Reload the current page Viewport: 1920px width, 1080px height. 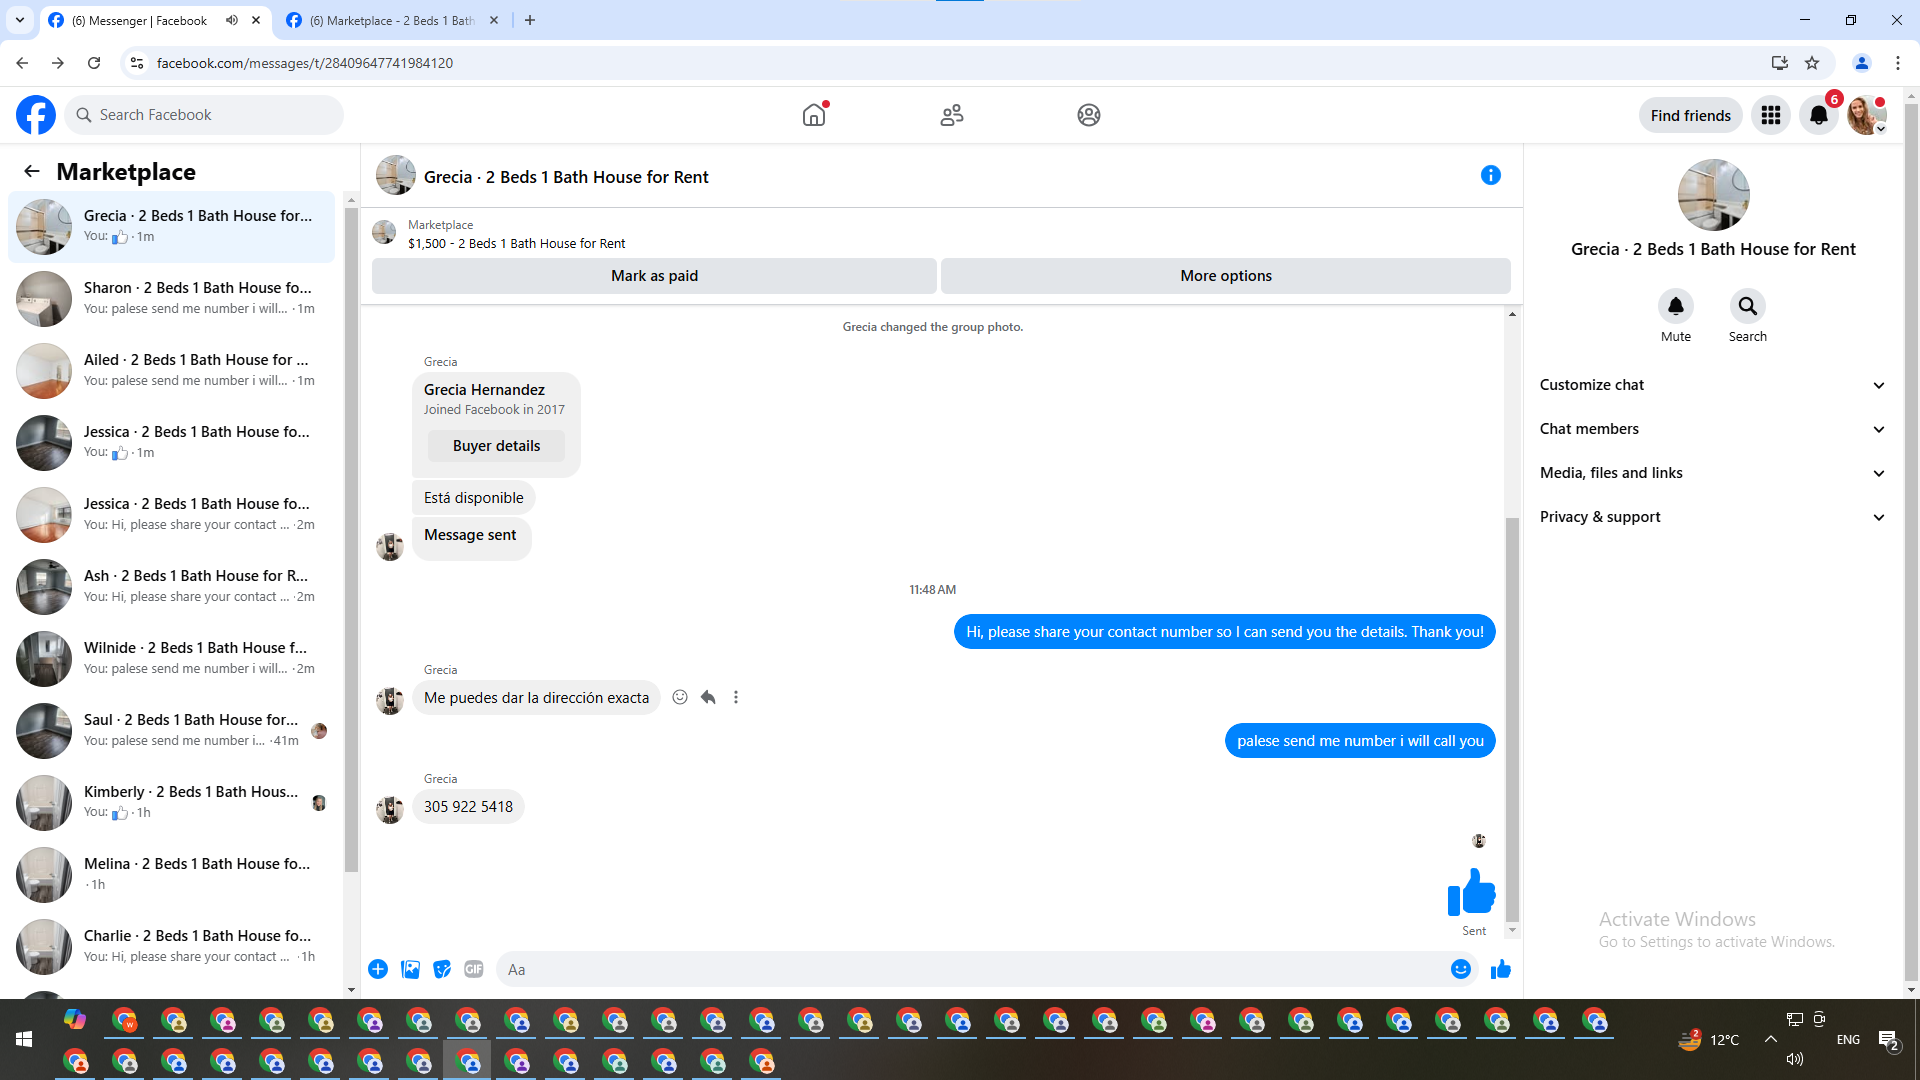tap(94, 63)
